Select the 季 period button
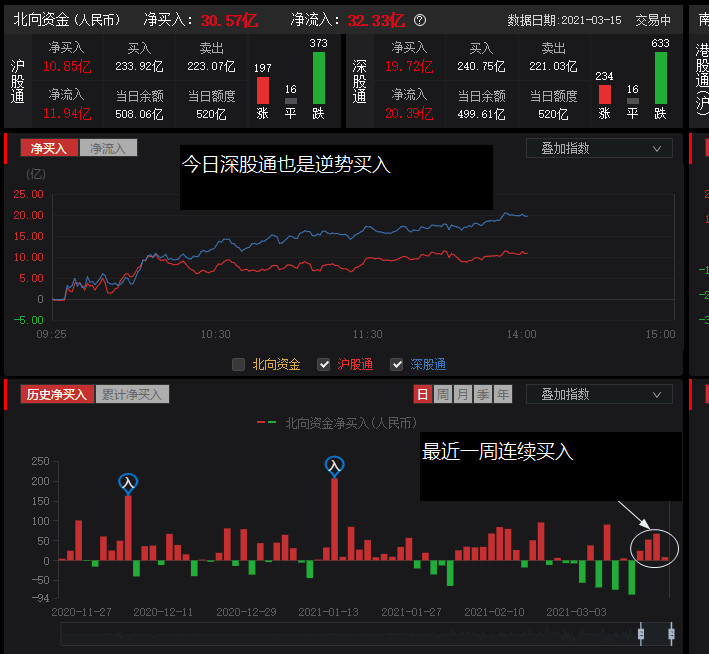This screenshot has height=654, width=709. 483,394
